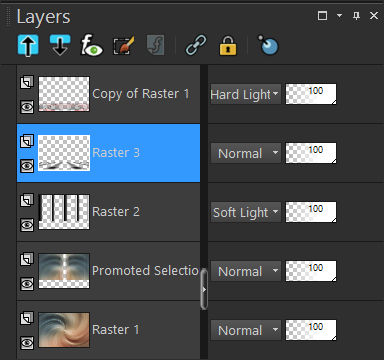Click the blue highlight orb icon
The image size is (384, 360).
[x=268, y=45]
